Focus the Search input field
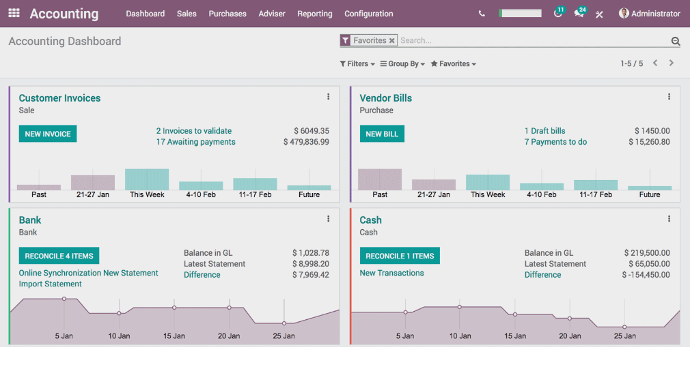 click(x=534, y=40)
